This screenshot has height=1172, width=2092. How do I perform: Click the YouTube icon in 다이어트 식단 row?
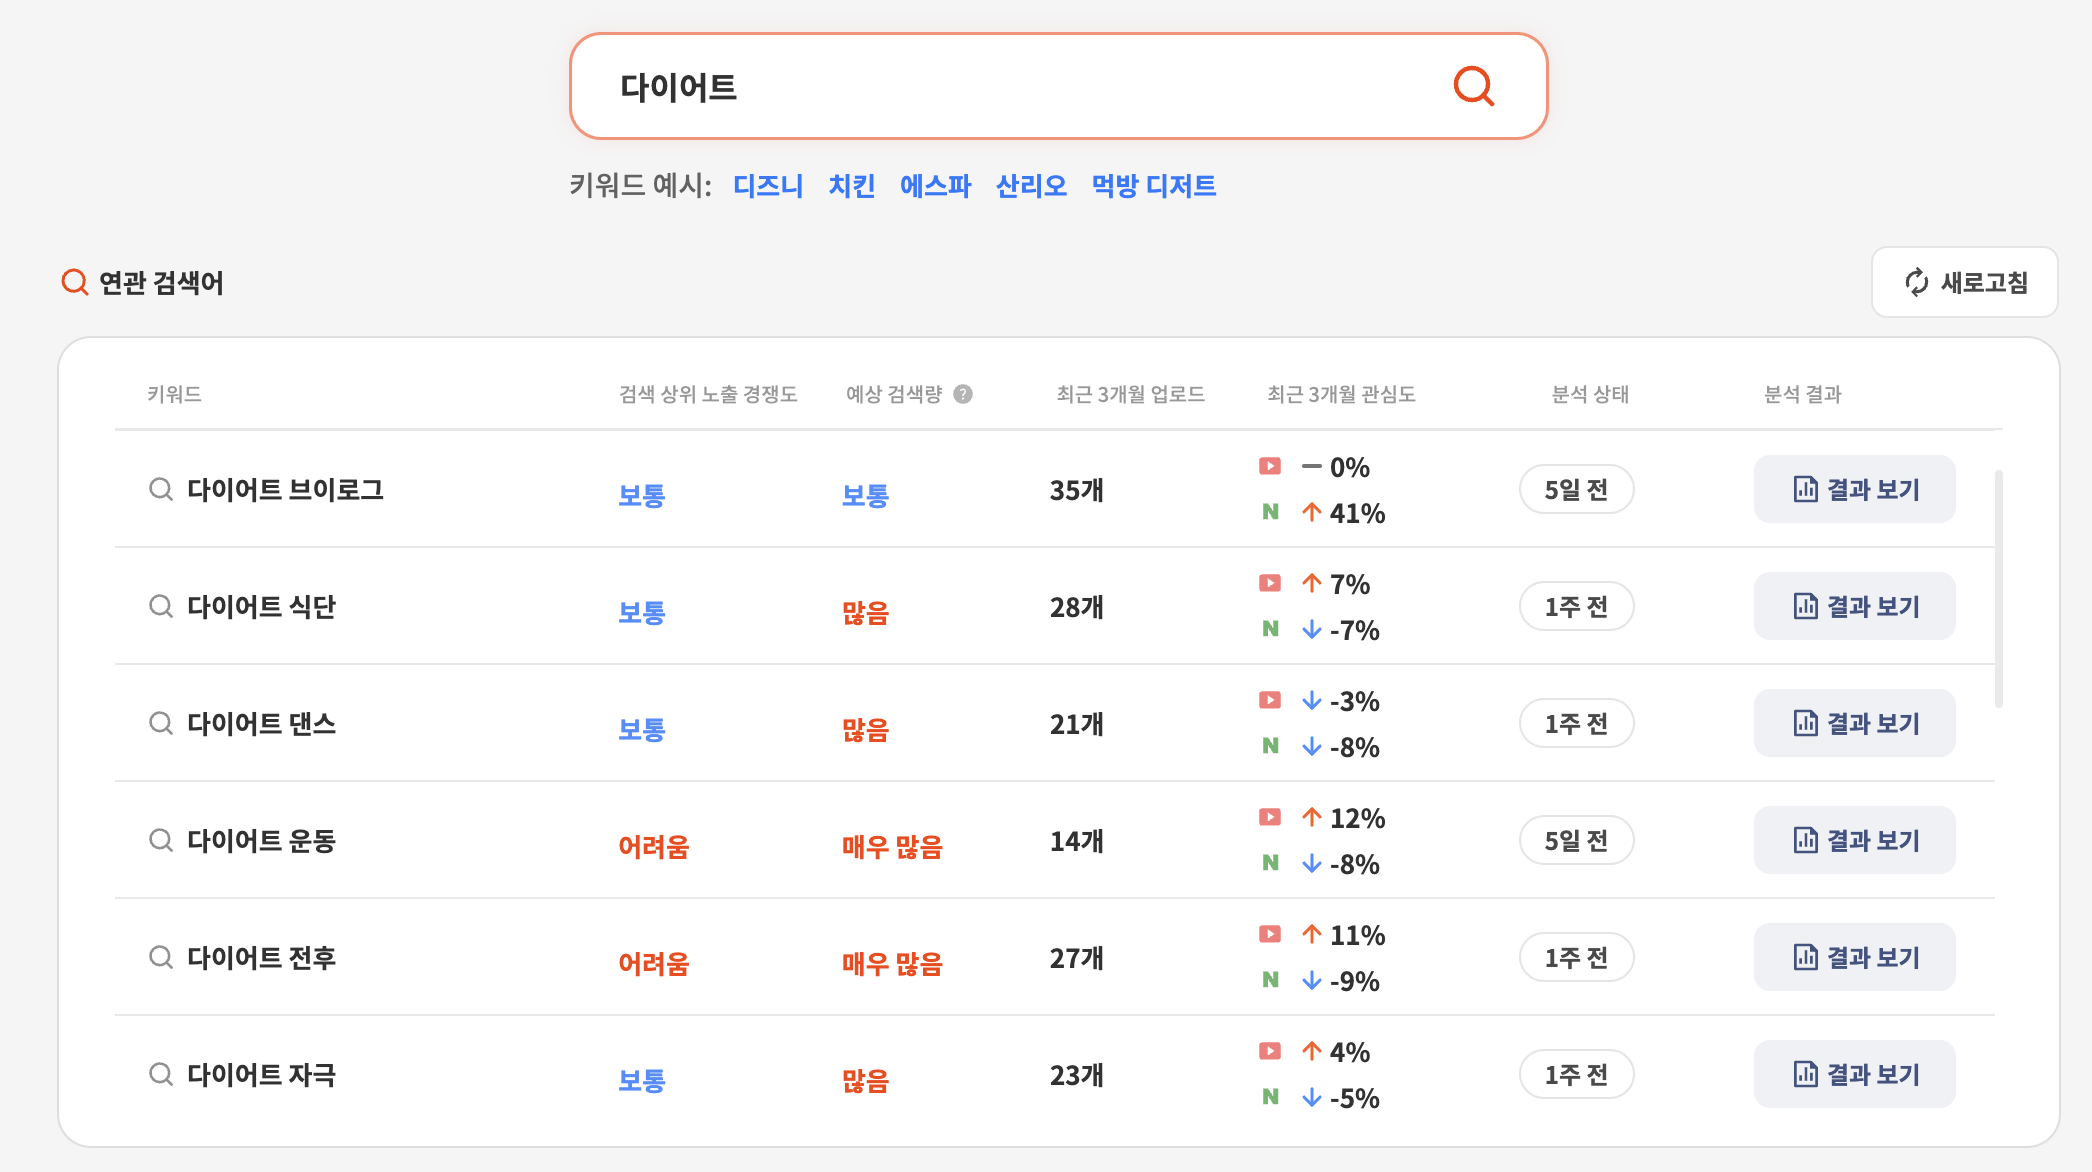[1270, 583]
